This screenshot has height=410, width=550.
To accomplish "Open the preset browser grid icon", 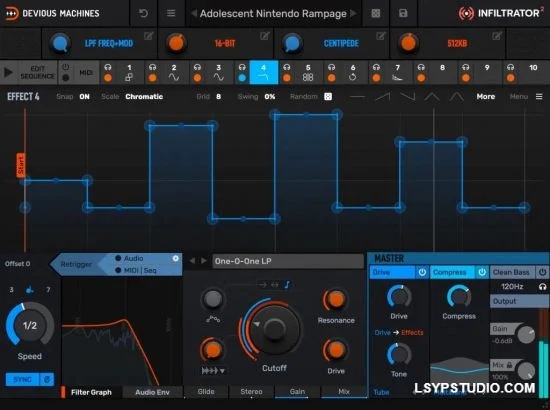I will coord(376,13).
